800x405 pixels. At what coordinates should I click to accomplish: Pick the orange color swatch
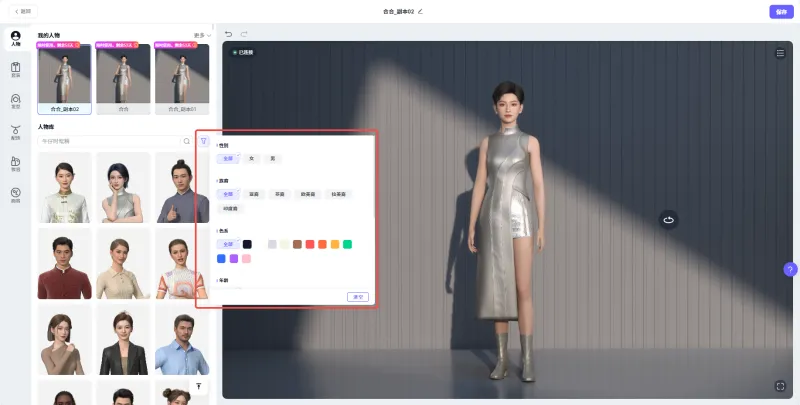point(322,244)
